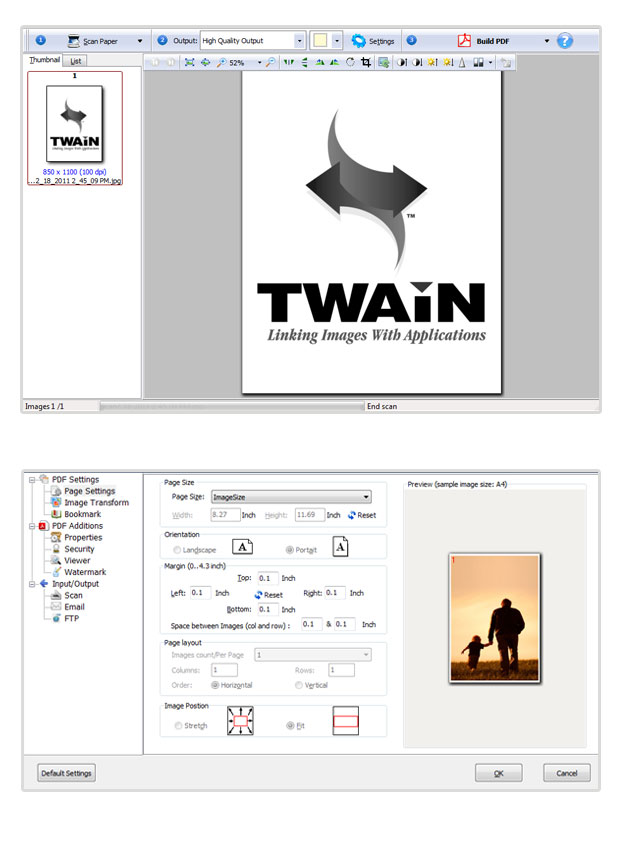This screenshot has width=620, height=845.
Task: Choose the Stretch image position option
Action: coord(178,726)
